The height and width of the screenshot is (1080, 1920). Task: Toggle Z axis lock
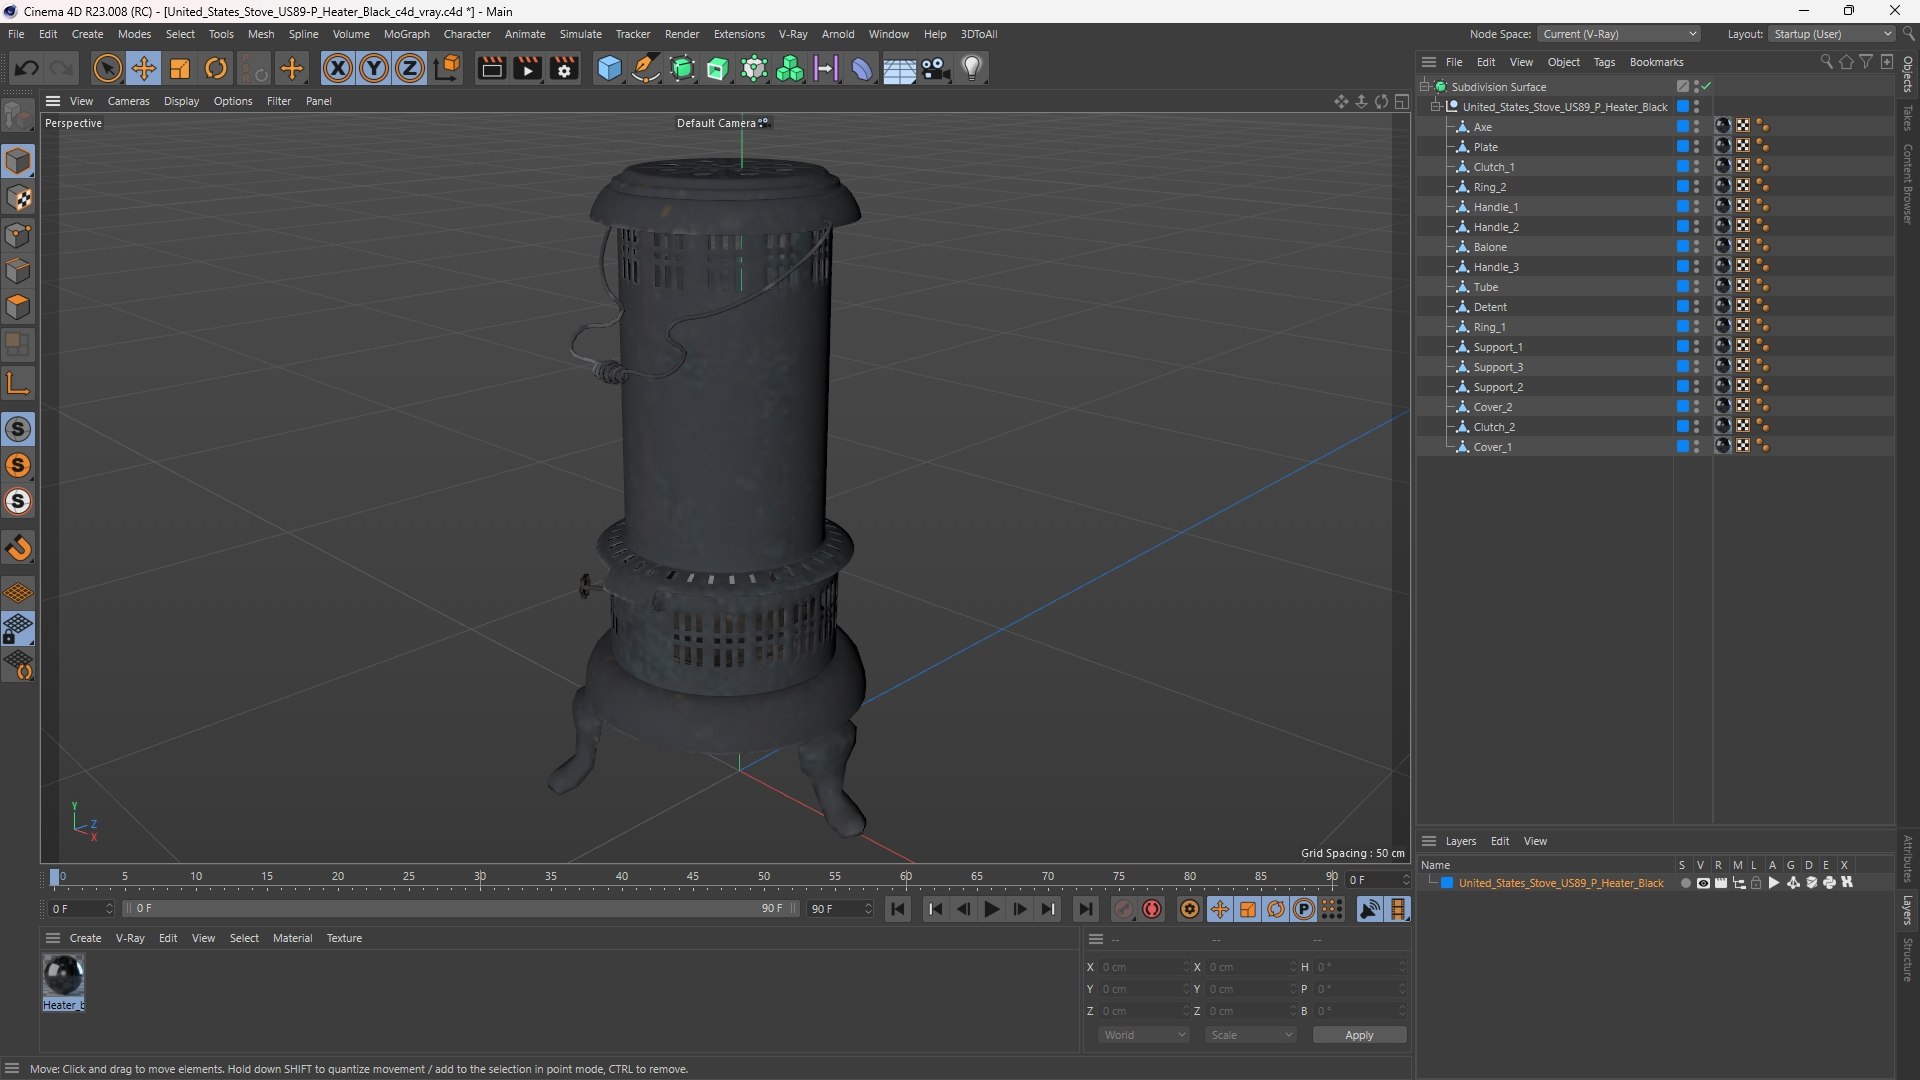(x=410, y=68)
